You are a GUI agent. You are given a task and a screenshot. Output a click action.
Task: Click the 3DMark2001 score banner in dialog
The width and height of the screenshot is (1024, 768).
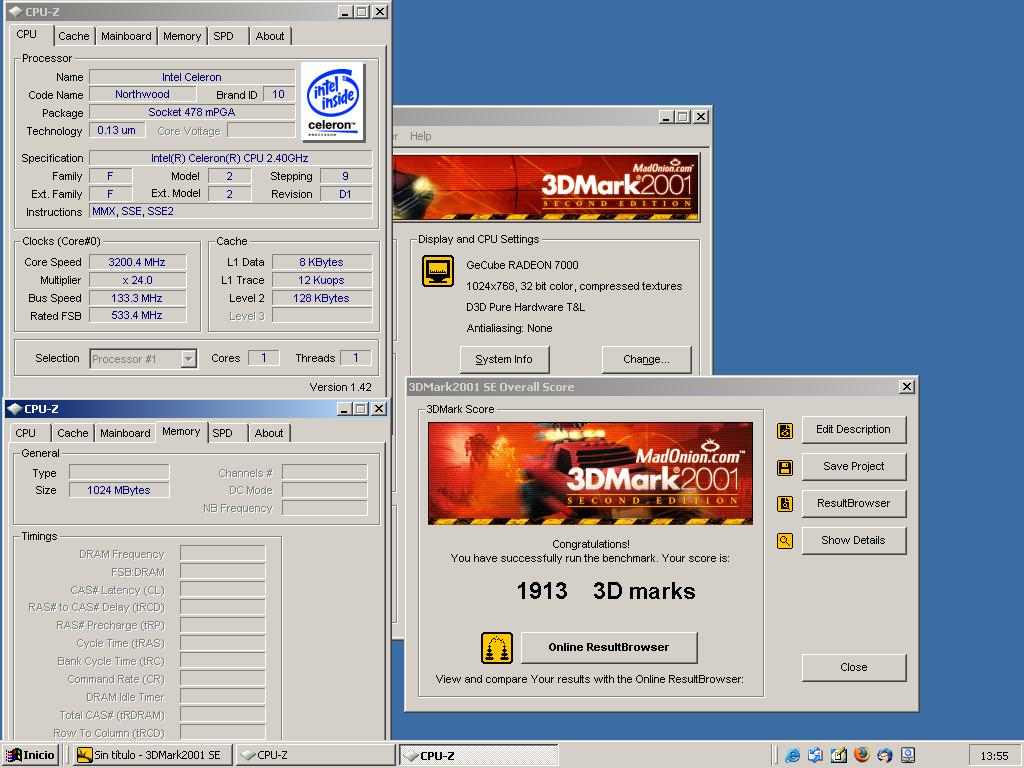click(x=590, y=473)
